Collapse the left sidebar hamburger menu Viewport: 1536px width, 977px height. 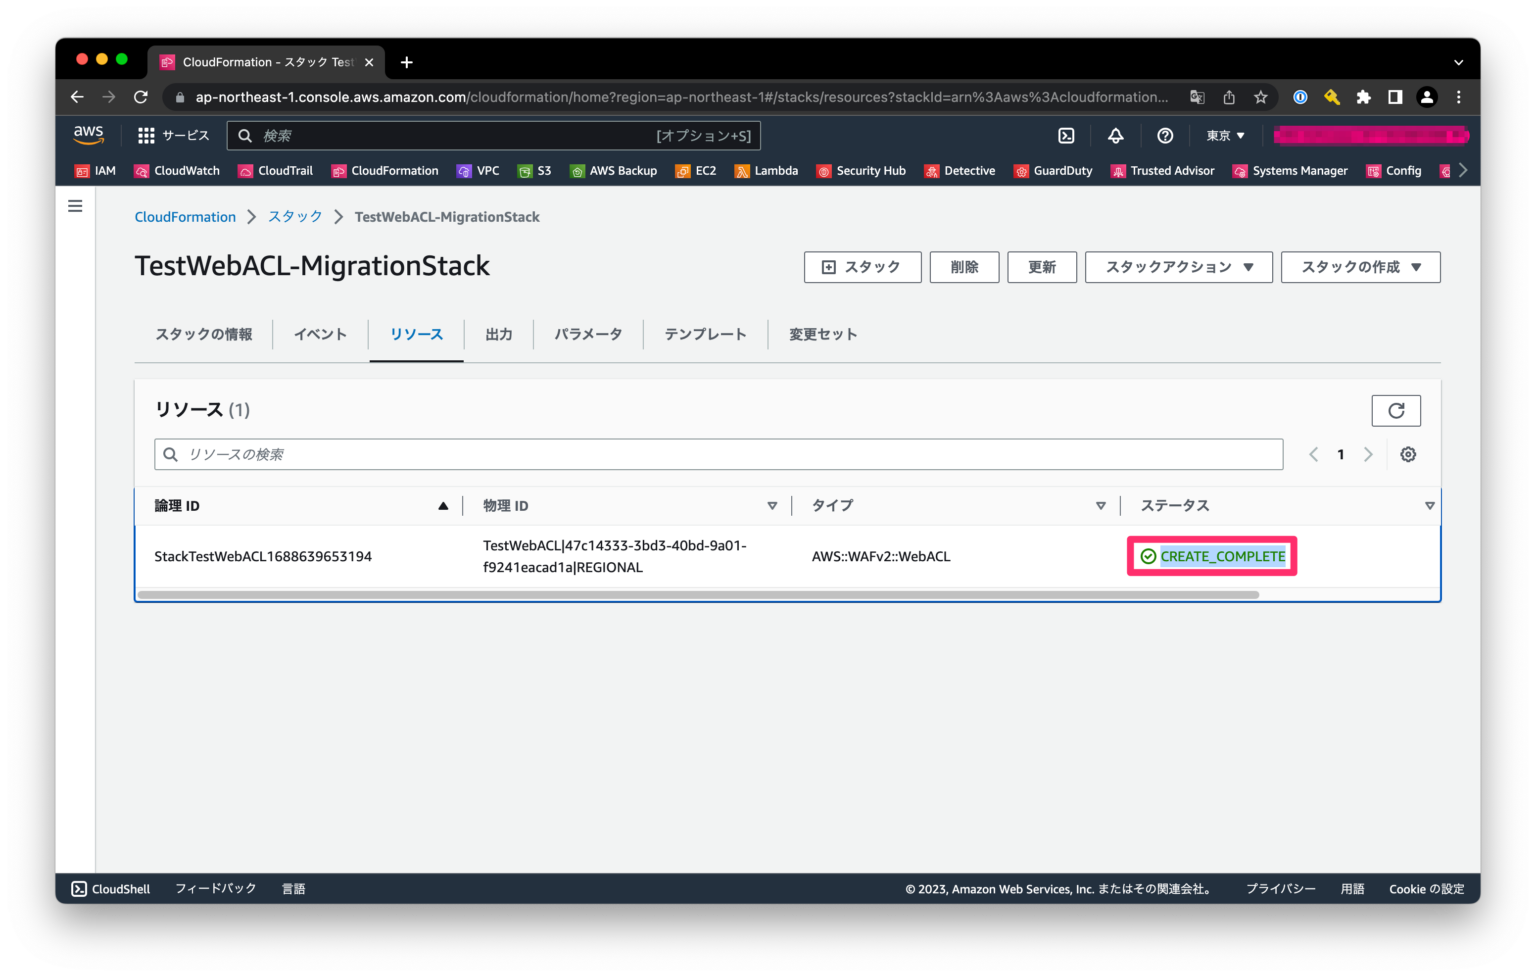75,205
